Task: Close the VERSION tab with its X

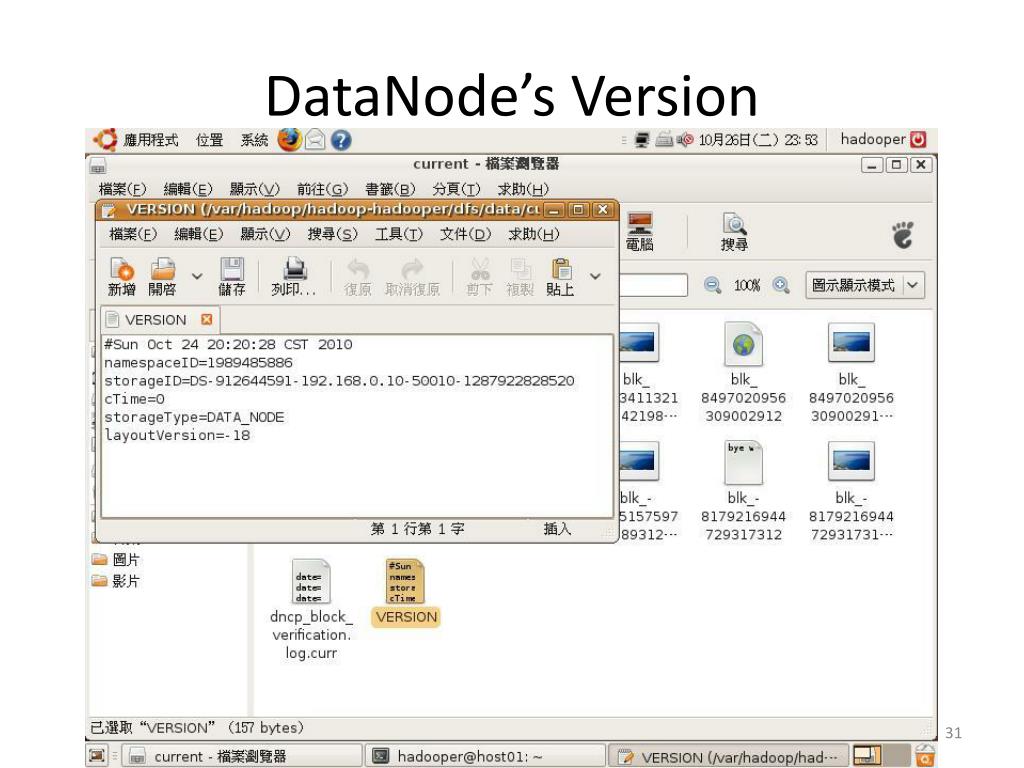Action: coord(206,319)
